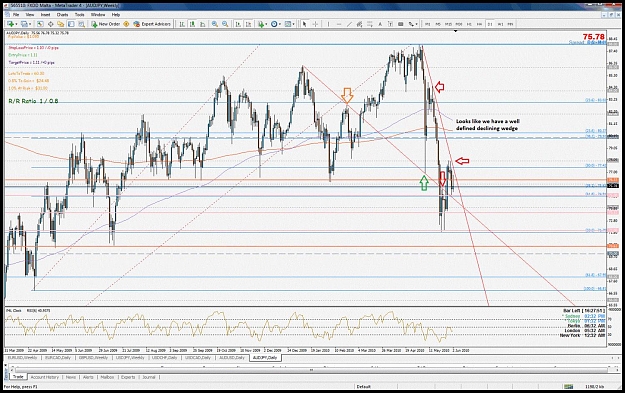Expand the Indicators dropdown arrow
Image resolution: width=625 pixels, height=393 pixels.
tap(266, 24)
